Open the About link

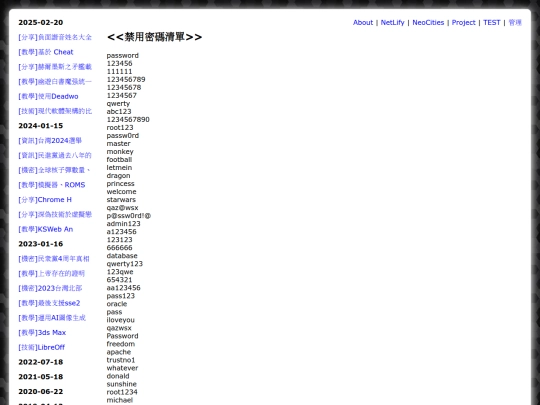point(363,22)
